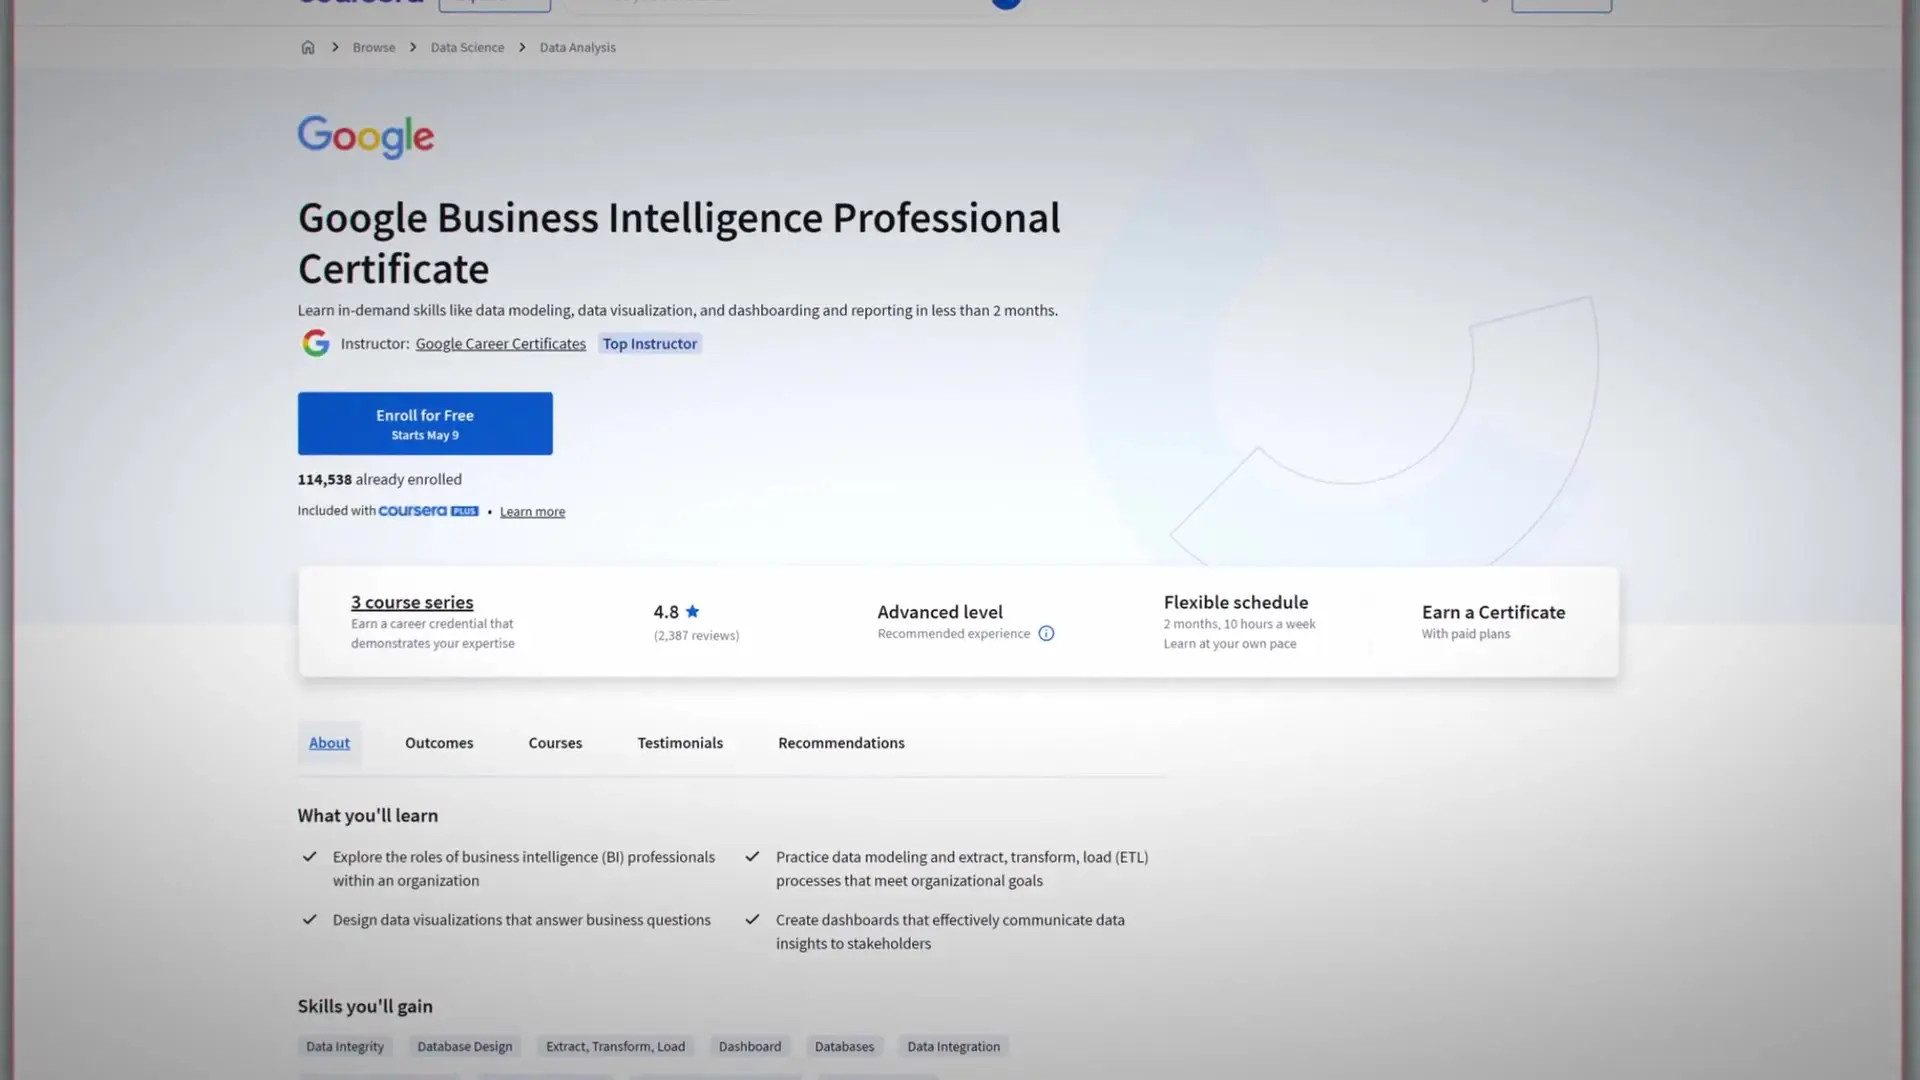1920x1080 pixels.
Task: Switch to the Outcomes tab
Action: coord(439,743)
